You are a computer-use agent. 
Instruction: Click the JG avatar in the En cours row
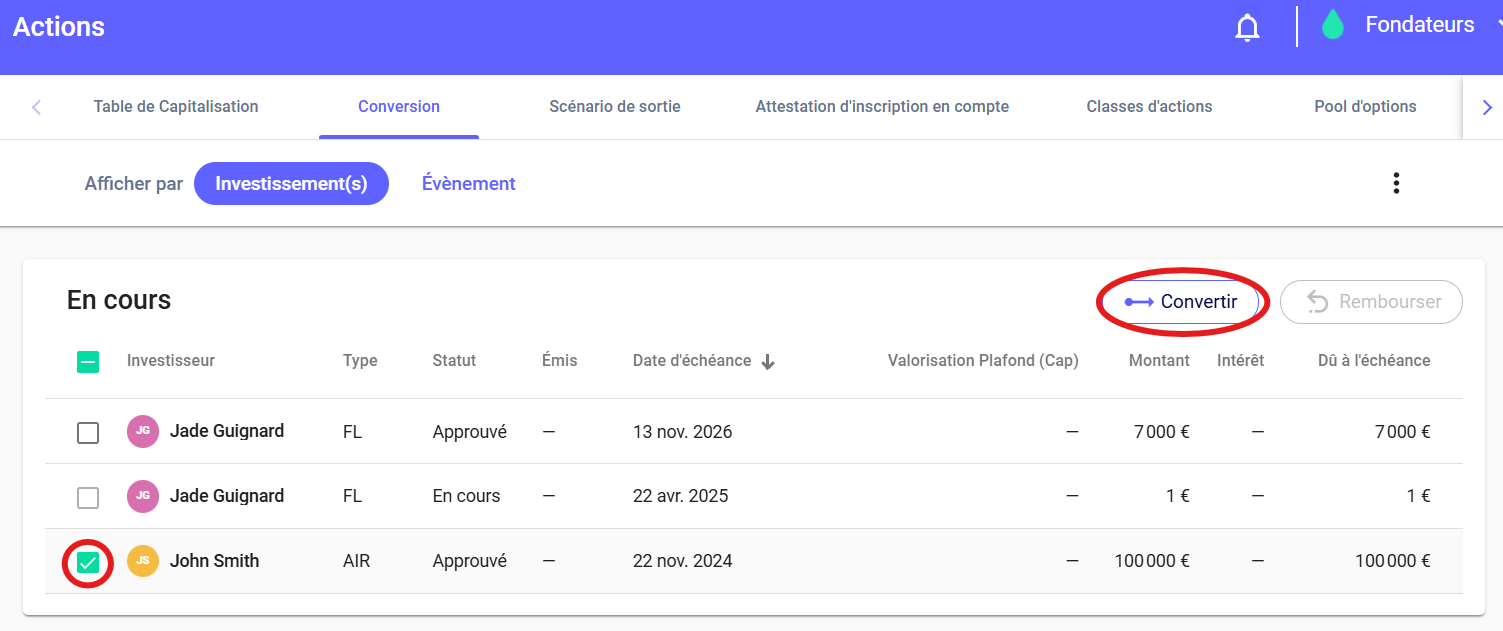143,496
